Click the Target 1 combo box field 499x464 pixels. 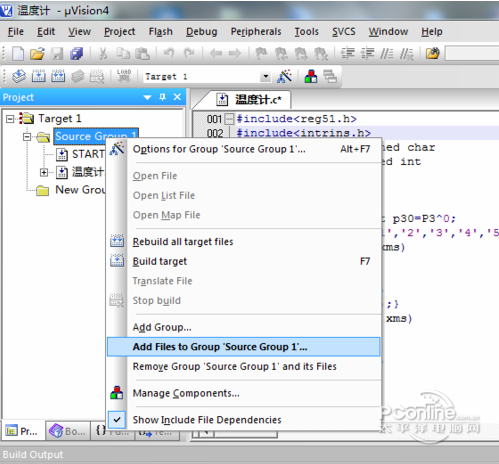pyautogui.click(x=207, y=77)
